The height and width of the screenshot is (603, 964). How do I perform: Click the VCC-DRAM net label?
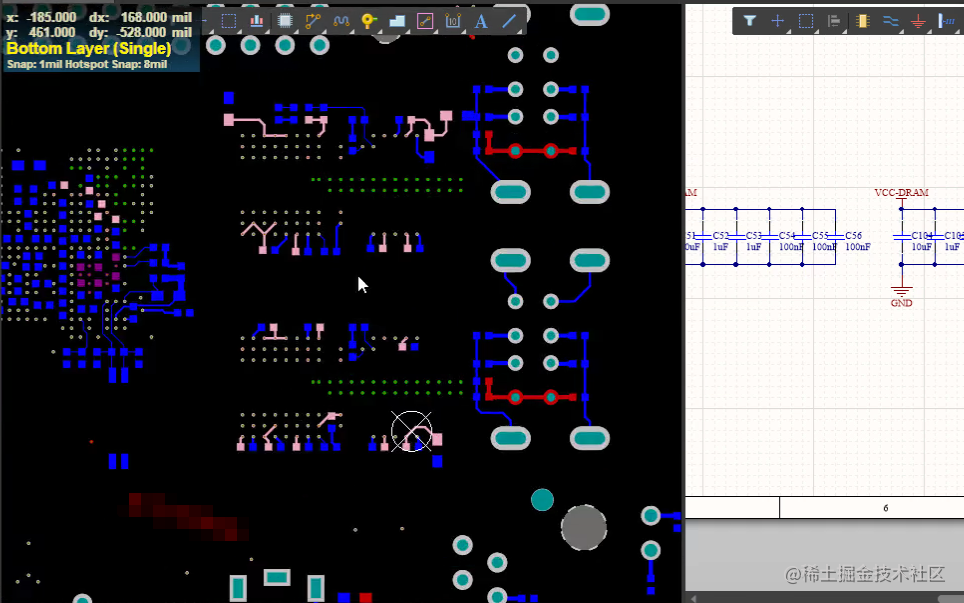tap(901, 192)
